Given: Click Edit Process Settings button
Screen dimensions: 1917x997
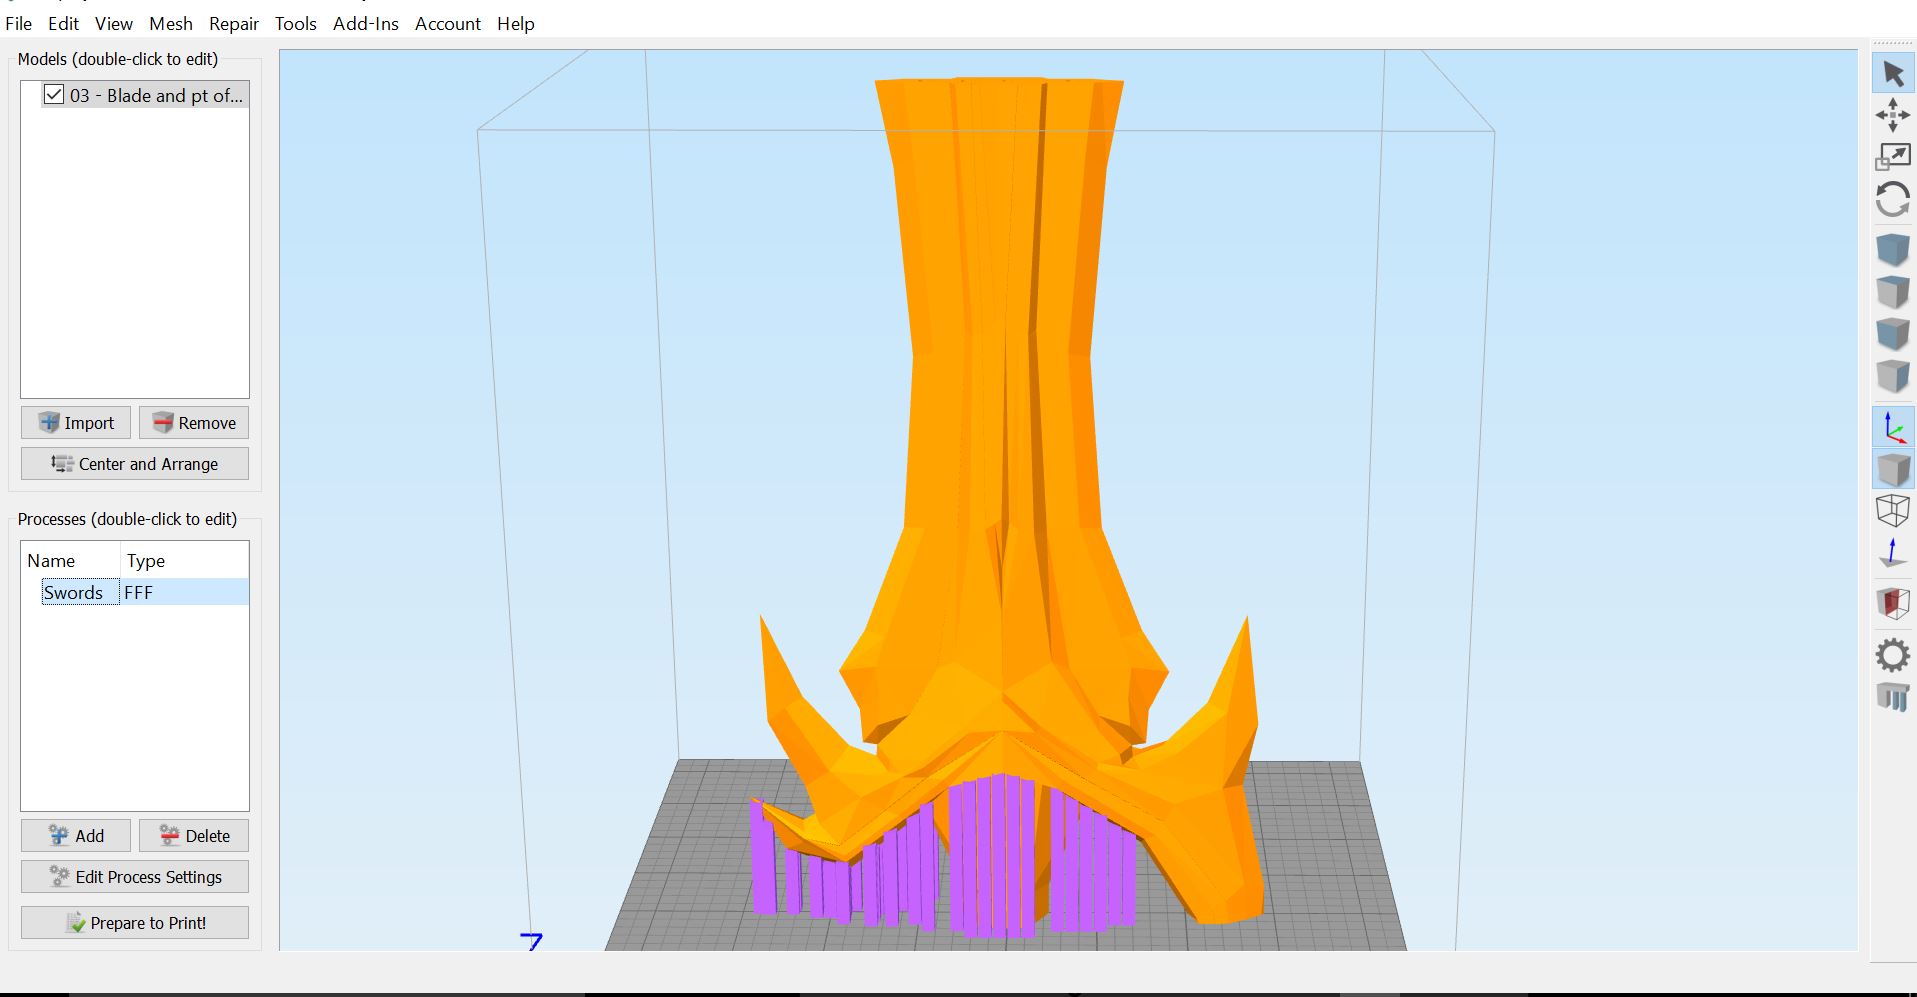Looking at the screenshot, I should pos(135,877).
